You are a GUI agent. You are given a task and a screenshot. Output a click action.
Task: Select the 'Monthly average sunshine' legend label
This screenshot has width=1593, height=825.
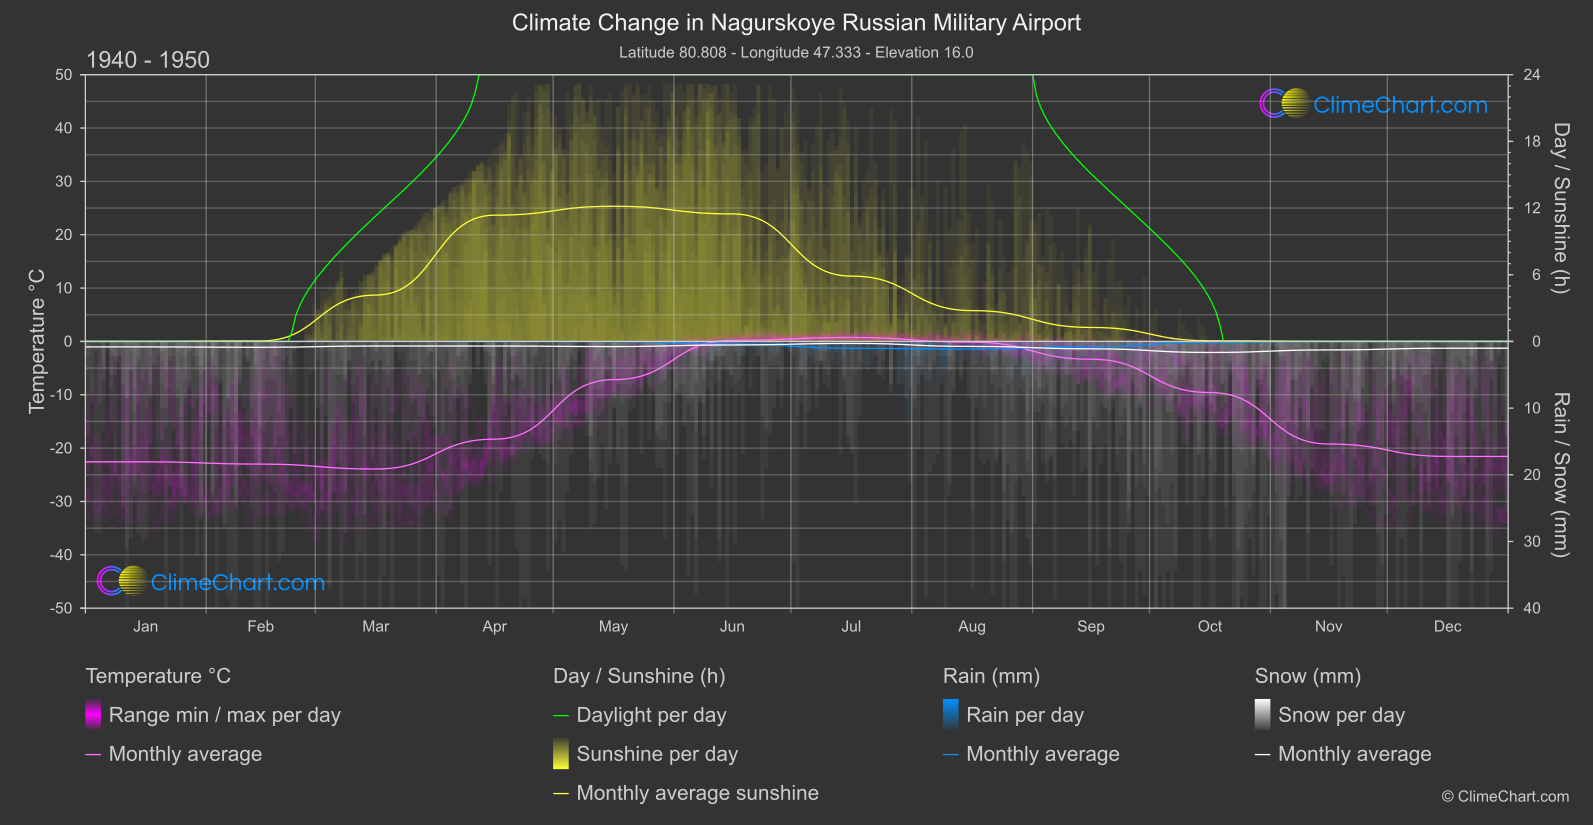698,793
